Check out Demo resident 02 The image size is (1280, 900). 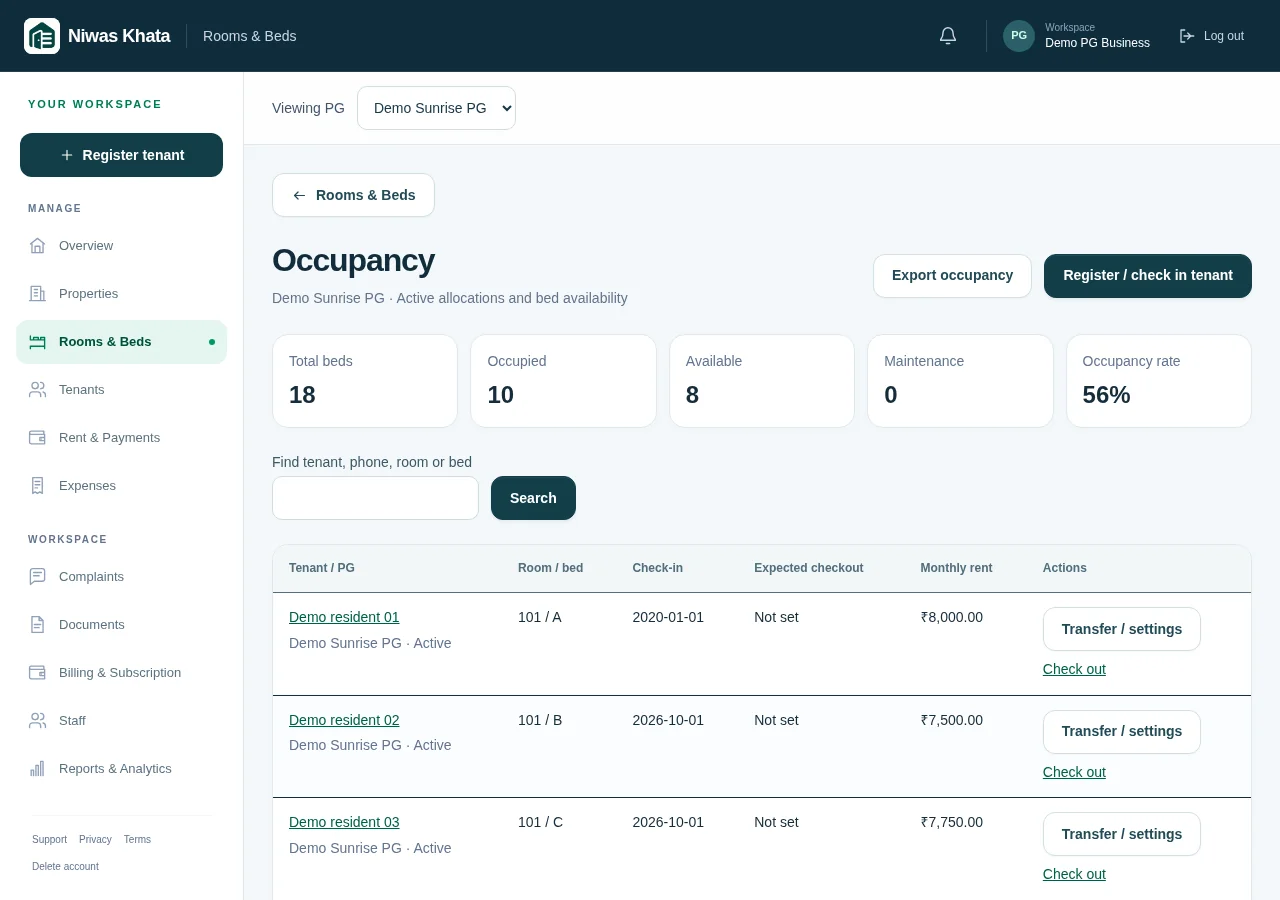(x=1074, y=772)
